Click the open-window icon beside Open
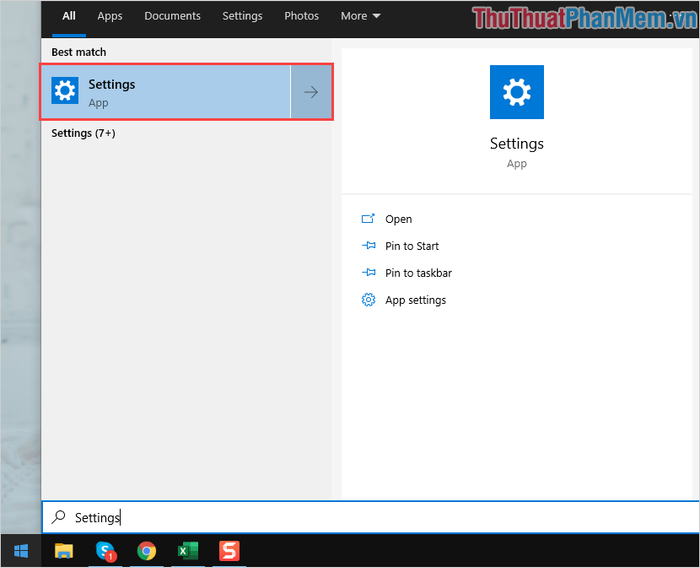This screenshot has height=568, width=700. [368, 219]
